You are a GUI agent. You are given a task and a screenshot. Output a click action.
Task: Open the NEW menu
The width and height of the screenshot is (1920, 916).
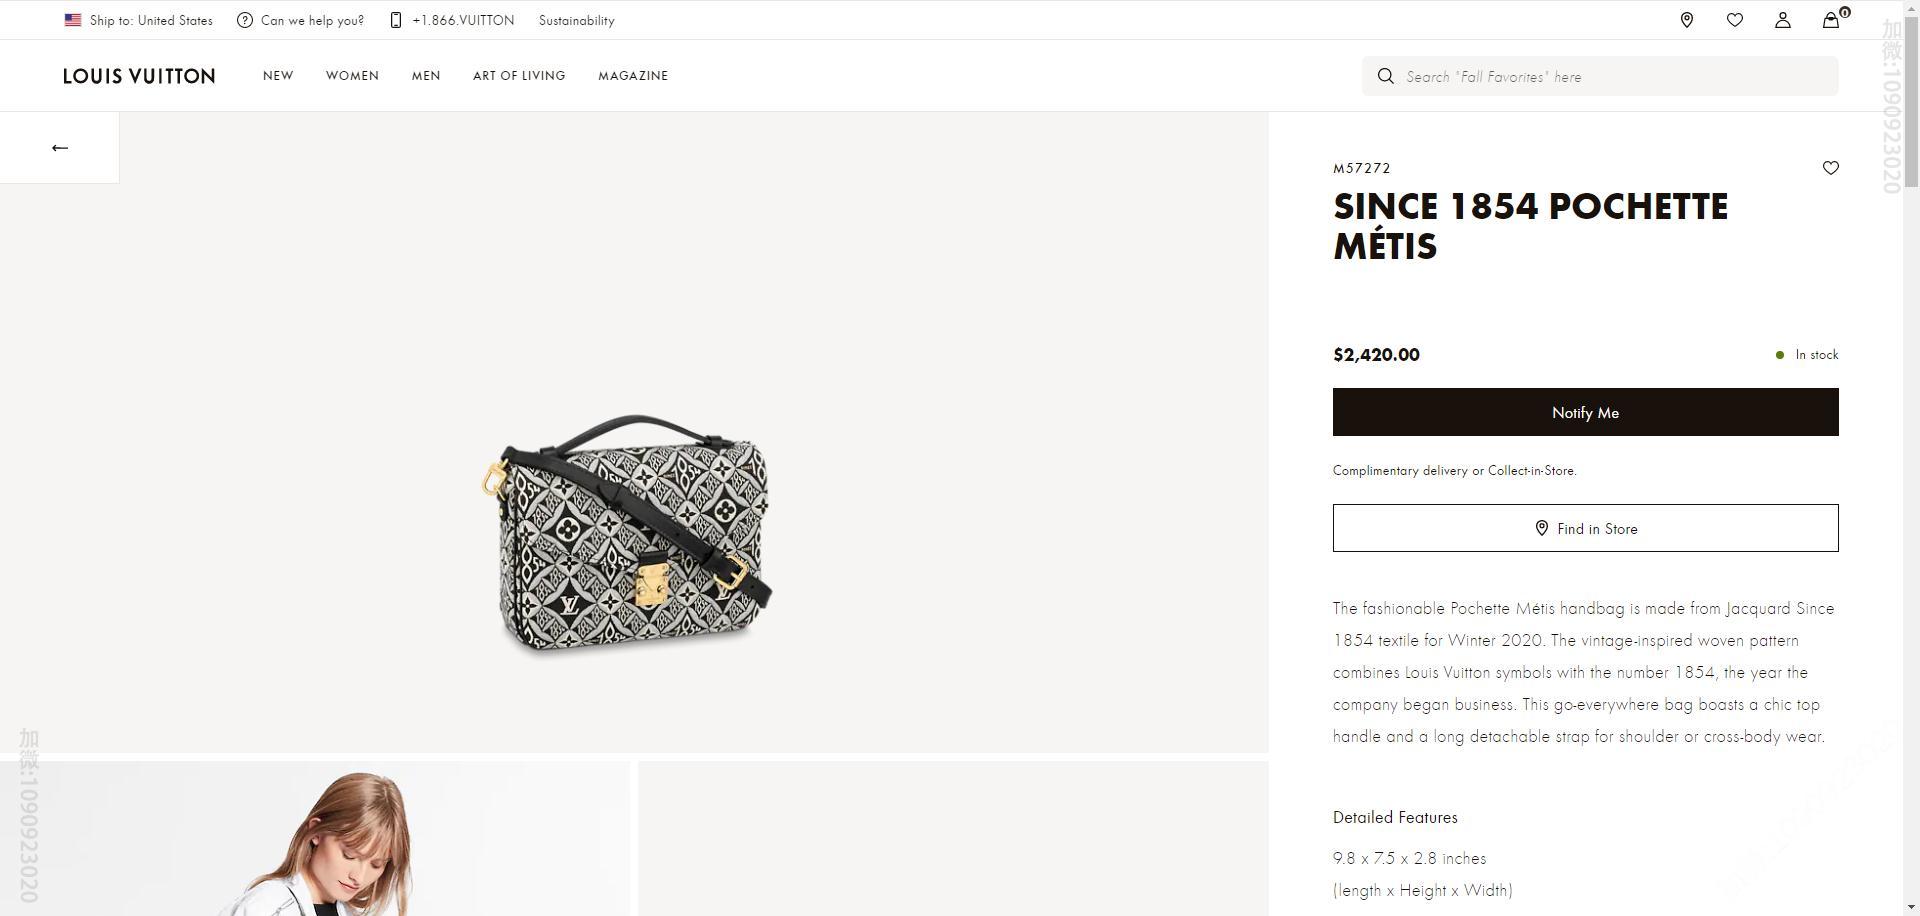278,76
